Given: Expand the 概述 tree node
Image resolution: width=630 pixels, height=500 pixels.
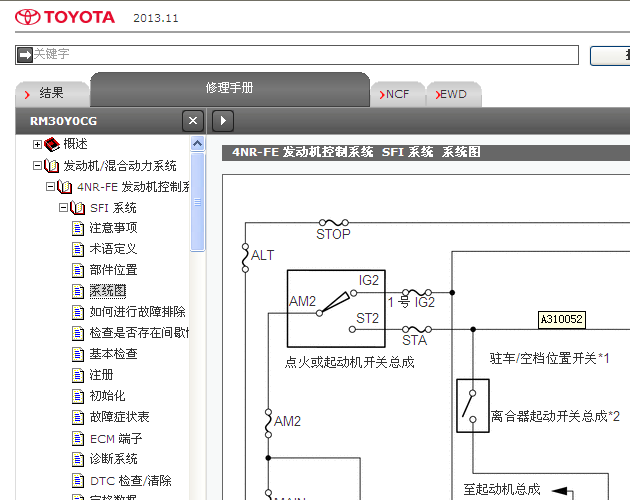Looking at the screenshot, I should [x=37, y=144].
